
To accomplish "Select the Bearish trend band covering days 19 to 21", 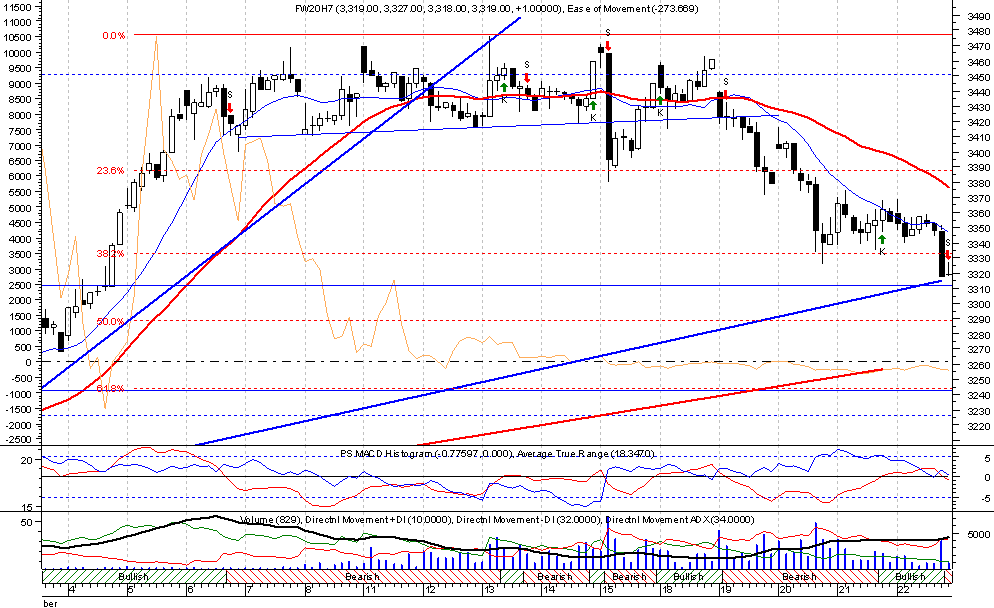I will pyautogui.click(x=800, y=576).
